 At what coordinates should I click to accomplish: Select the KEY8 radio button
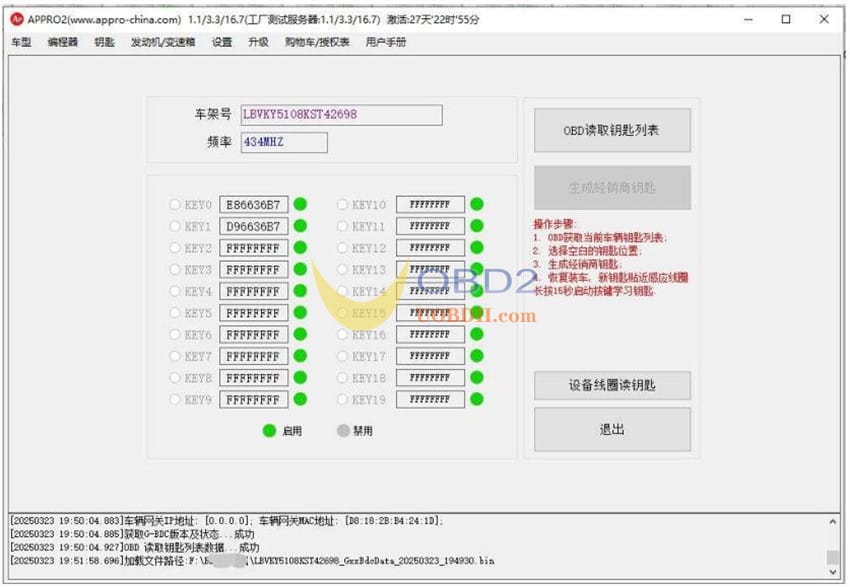point(175,378)
